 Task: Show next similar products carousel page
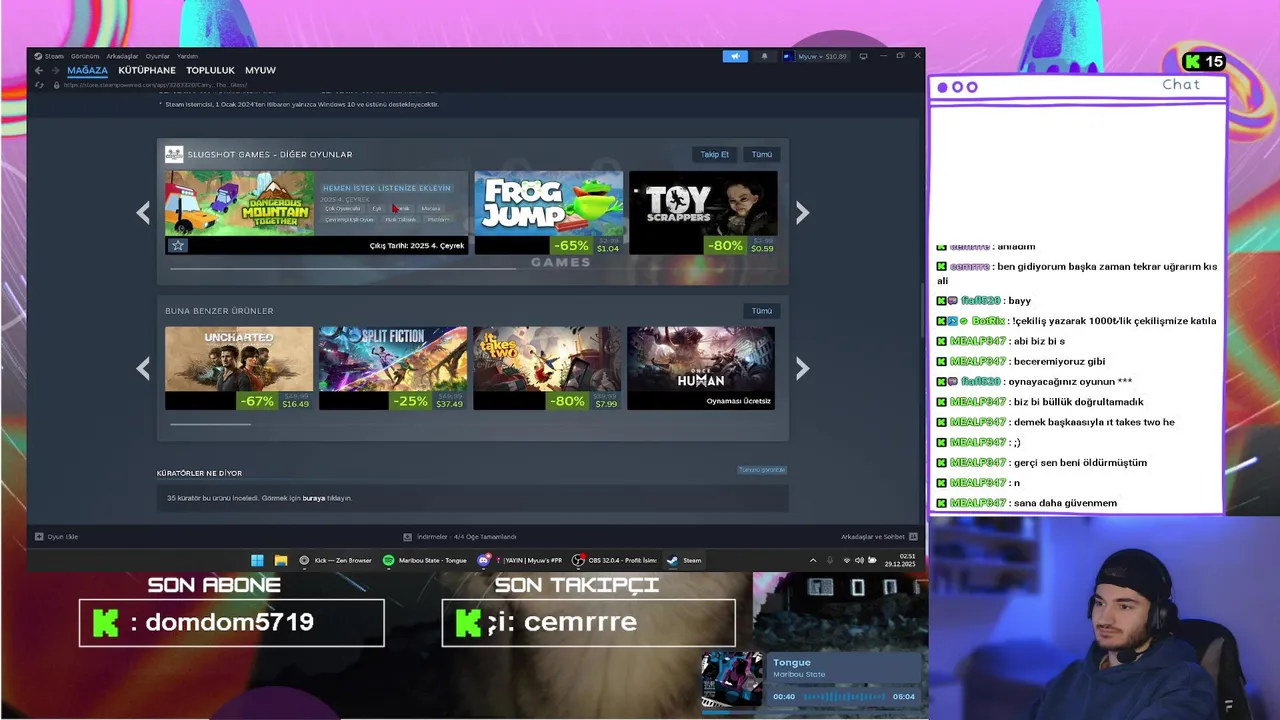pos(802,368)
